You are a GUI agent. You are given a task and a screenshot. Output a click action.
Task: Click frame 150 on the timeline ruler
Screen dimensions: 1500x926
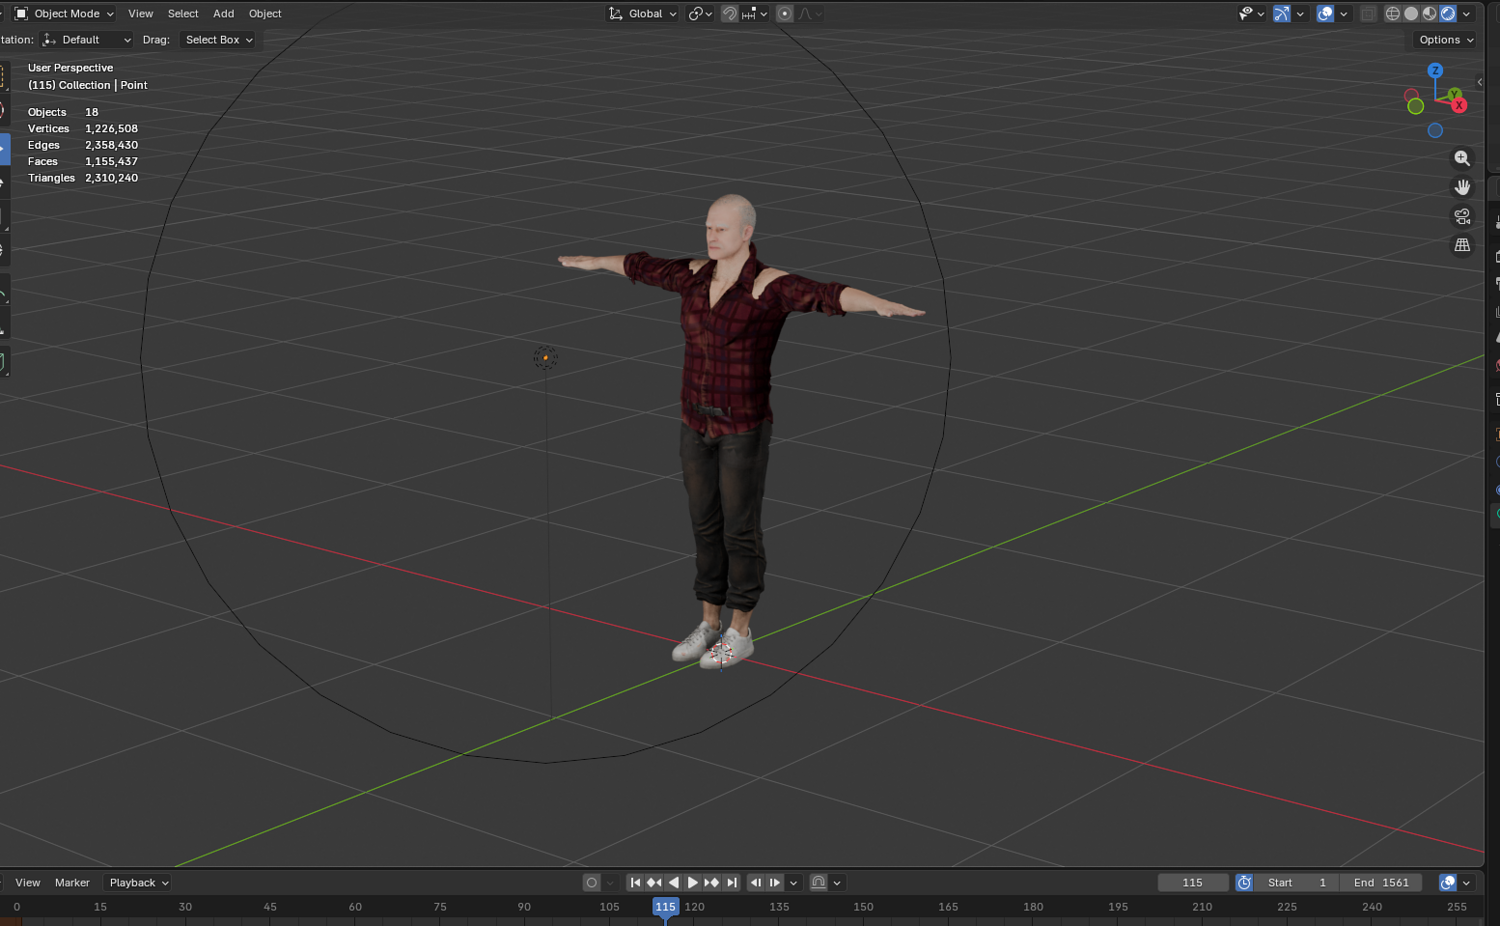[x=863, y=907]
